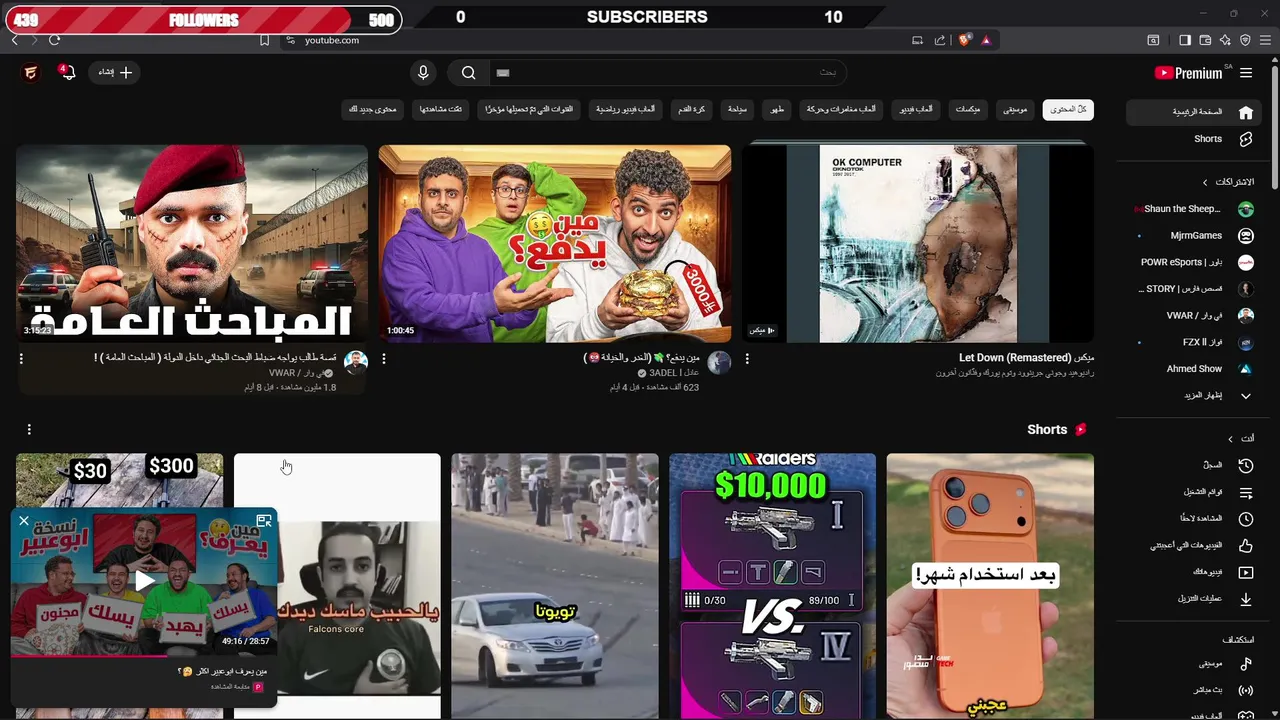Open the 'المباحث العامة' video thumbnail
This screenshot has width=1280, height=720.
point(192,244)
